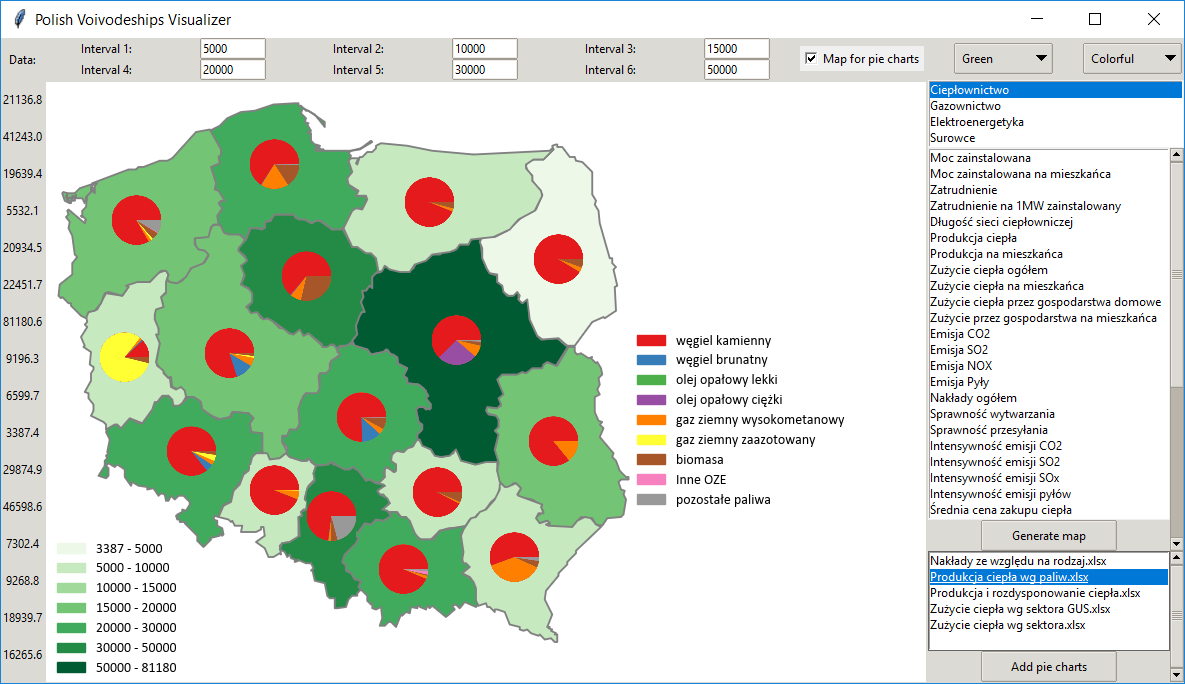Minimize the Polish Voivodeships Visualizer window
The image size is (1185, 684).
[1036, 19]
